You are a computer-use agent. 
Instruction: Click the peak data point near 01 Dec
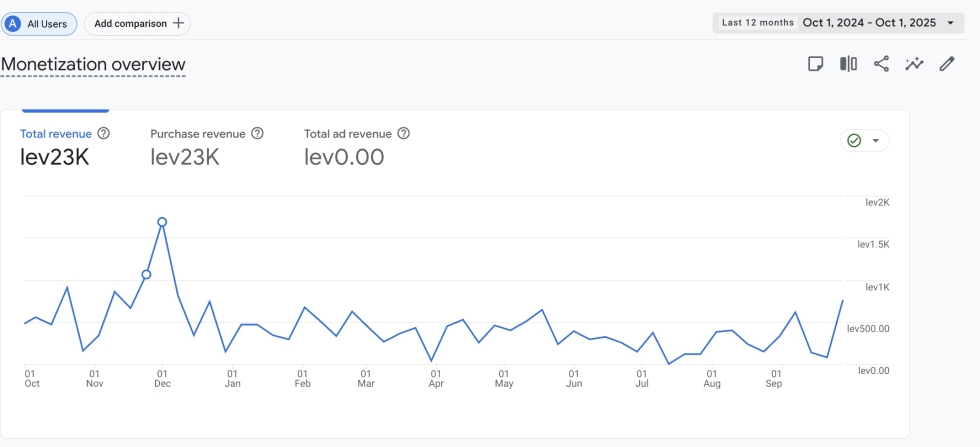(x=162, y=222)
